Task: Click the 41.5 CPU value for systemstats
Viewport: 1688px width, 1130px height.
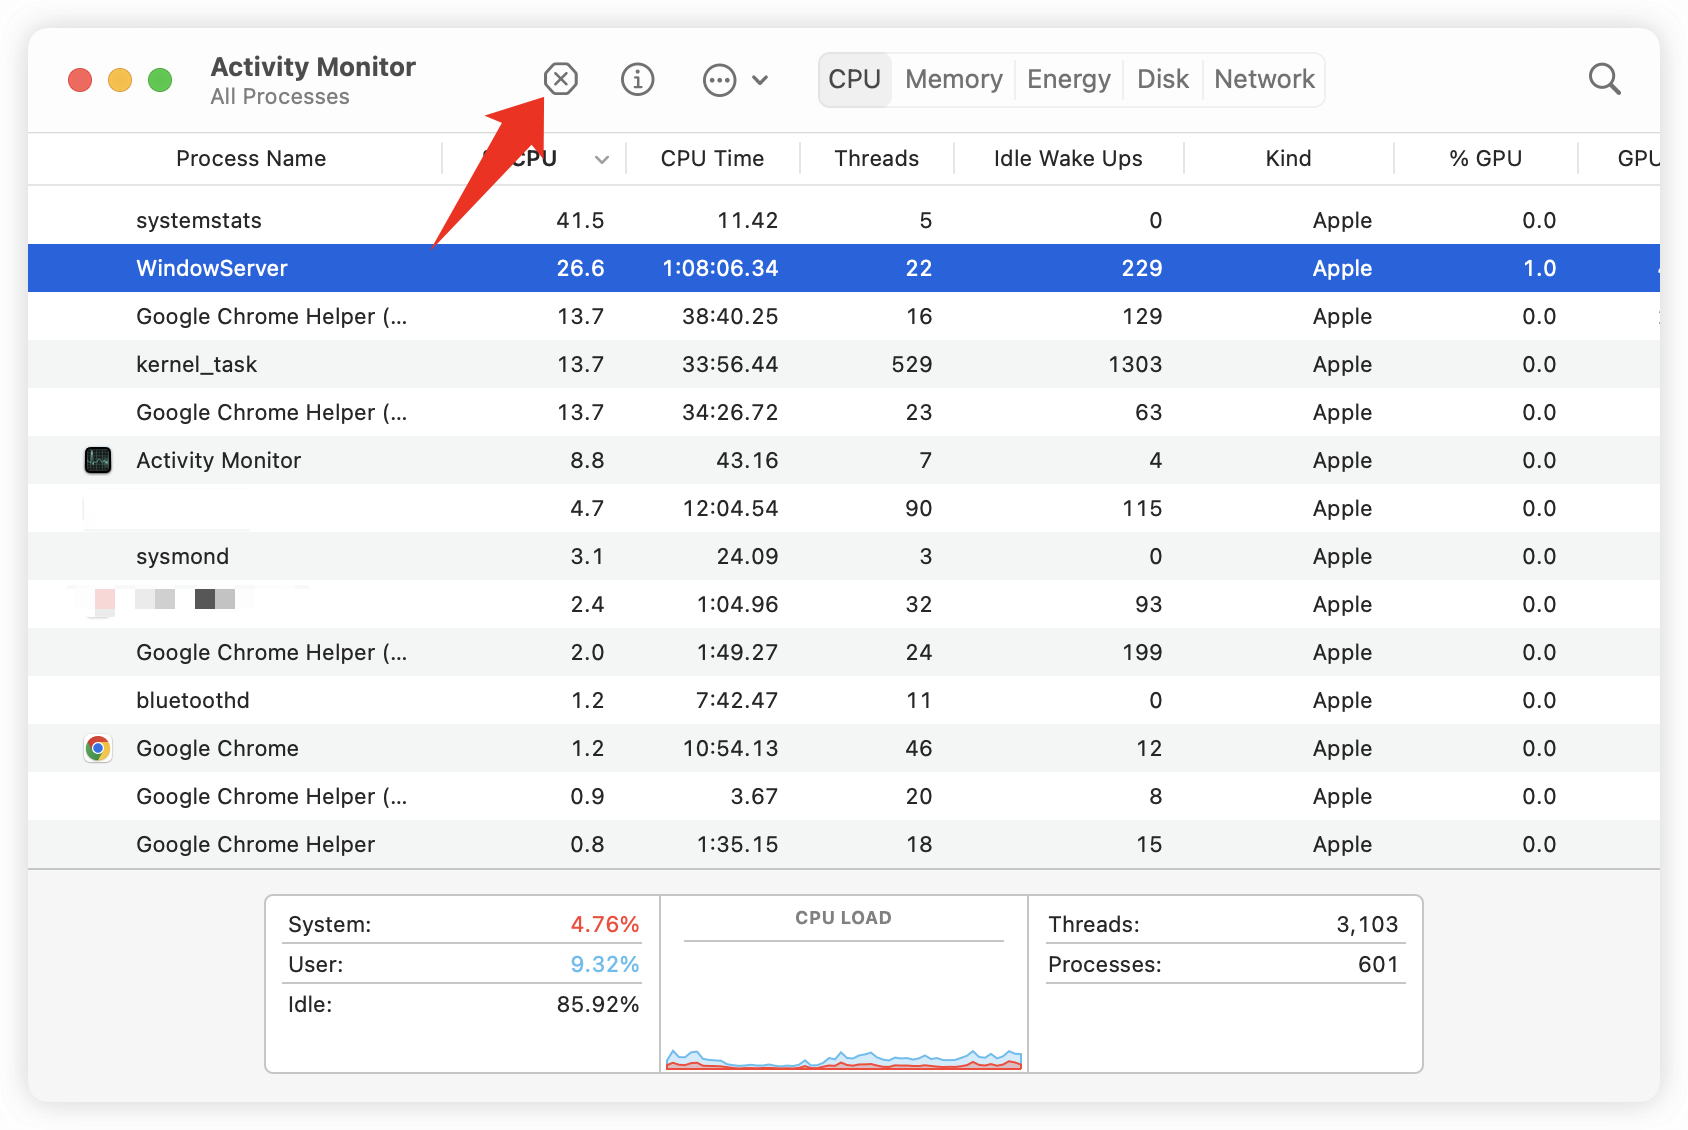Action: 580,220
